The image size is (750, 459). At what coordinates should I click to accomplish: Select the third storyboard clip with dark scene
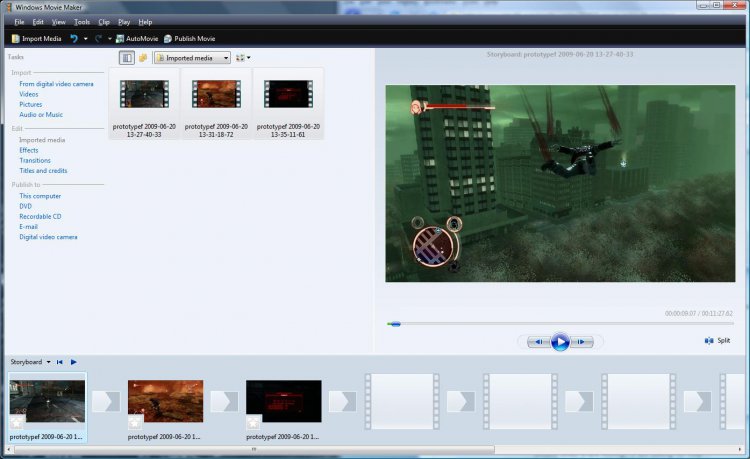(284, 401)
